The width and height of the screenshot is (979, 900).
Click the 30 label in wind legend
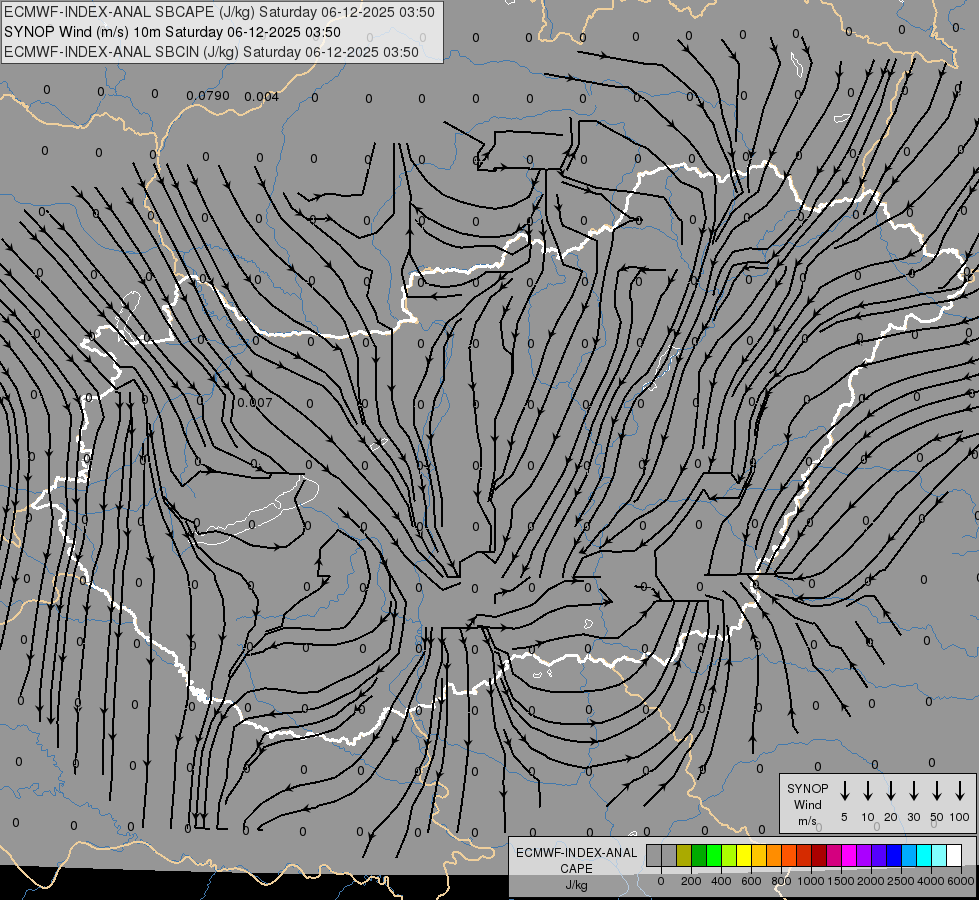pyautogui.click(x=913, y=817)
